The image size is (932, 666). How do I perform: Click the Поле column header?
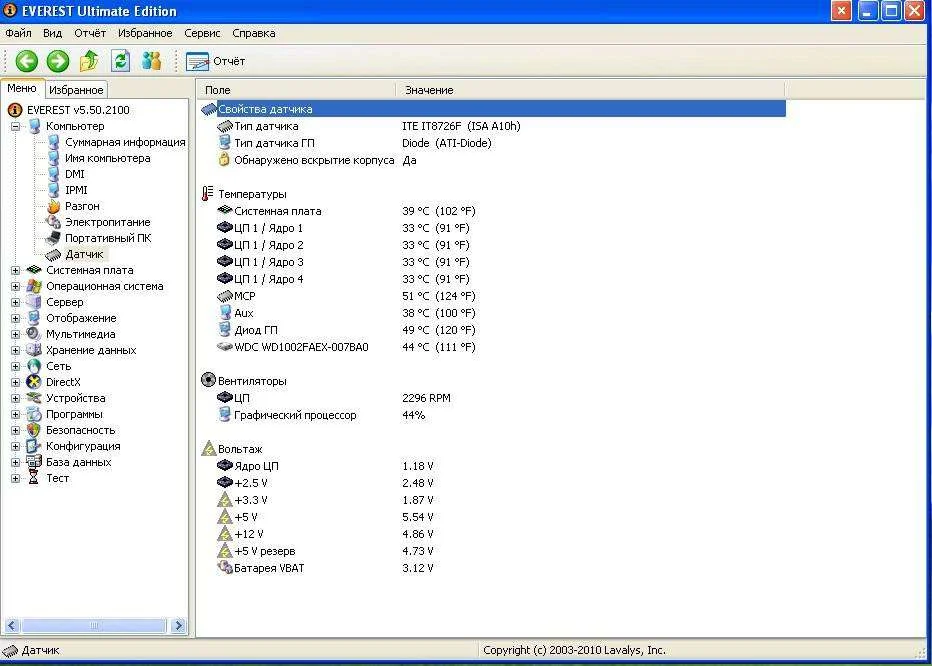[297, 90]
